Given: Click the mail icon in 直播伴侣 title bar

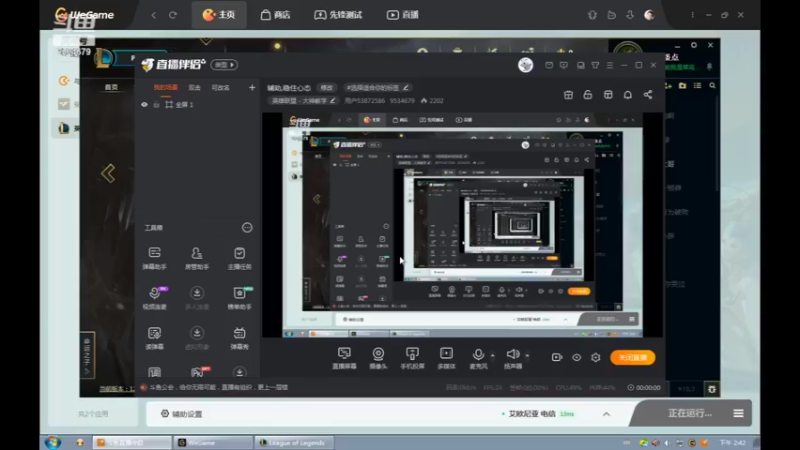Looking at the screenshot, I should tap(549, 65).
